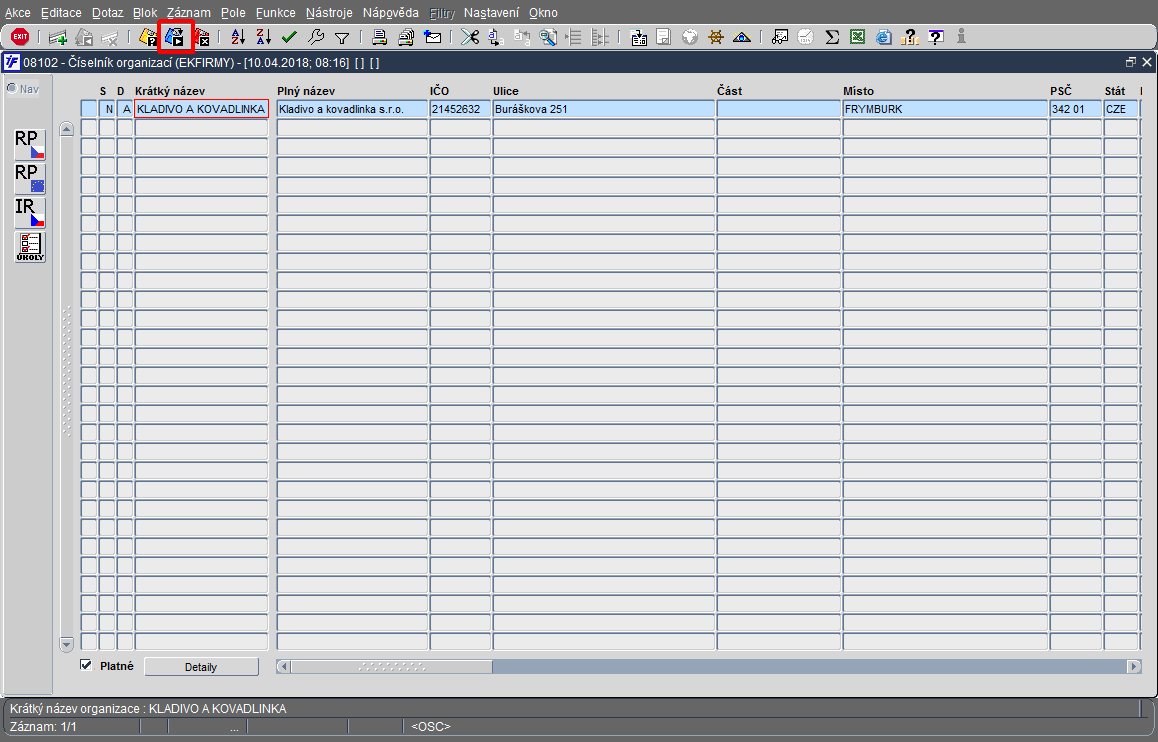Screen dimensions: 1158x742
Task: Click the envelope send mail icon
Action: click(433, 37)
